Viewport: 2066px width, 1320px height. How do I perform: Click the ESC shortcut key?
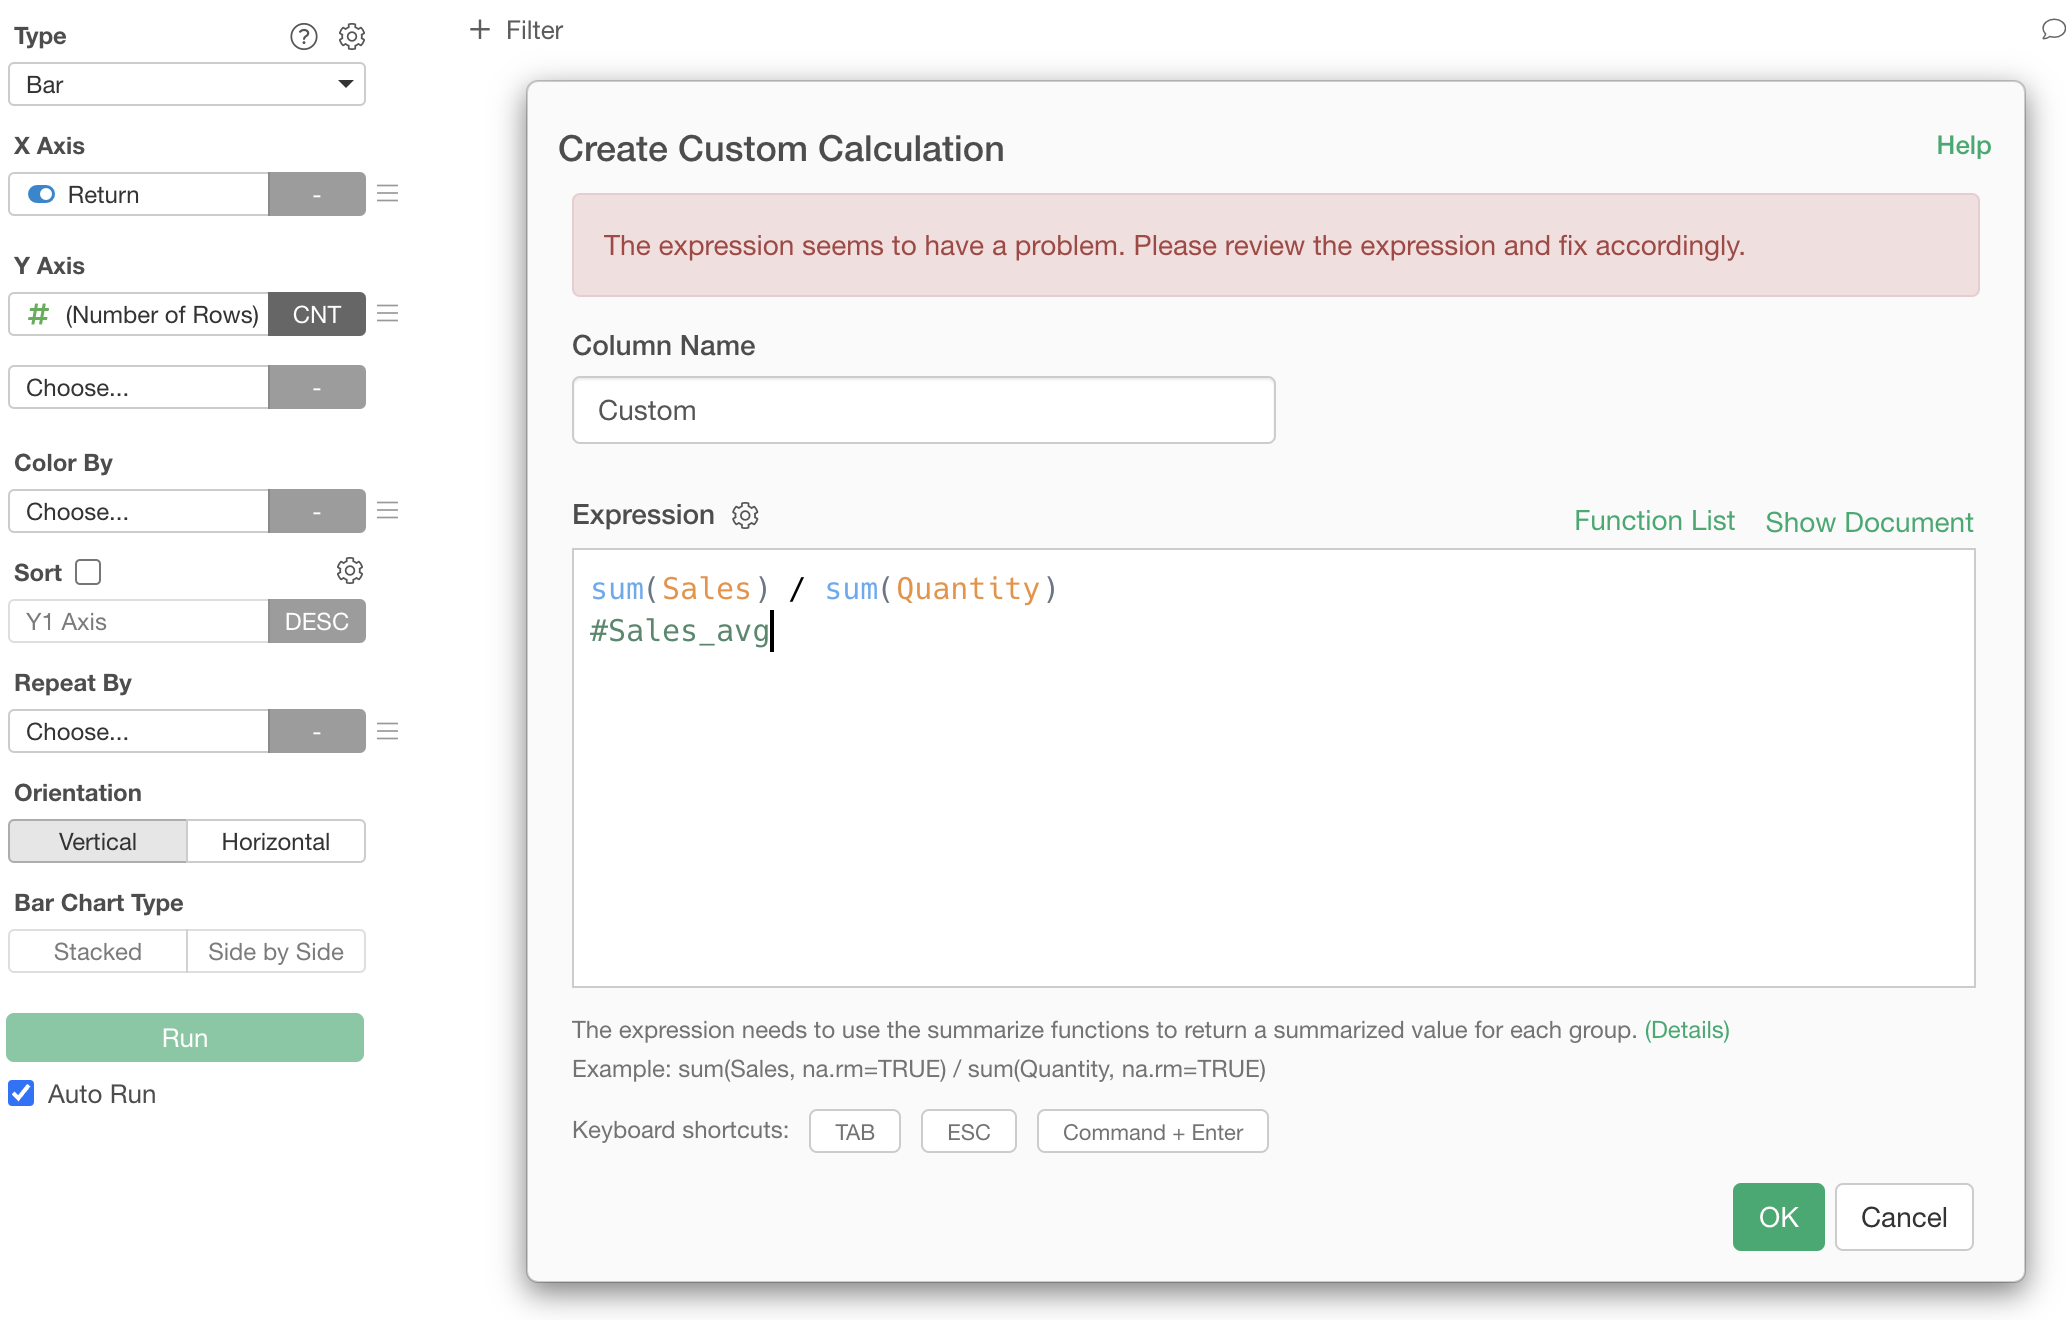969,1131
